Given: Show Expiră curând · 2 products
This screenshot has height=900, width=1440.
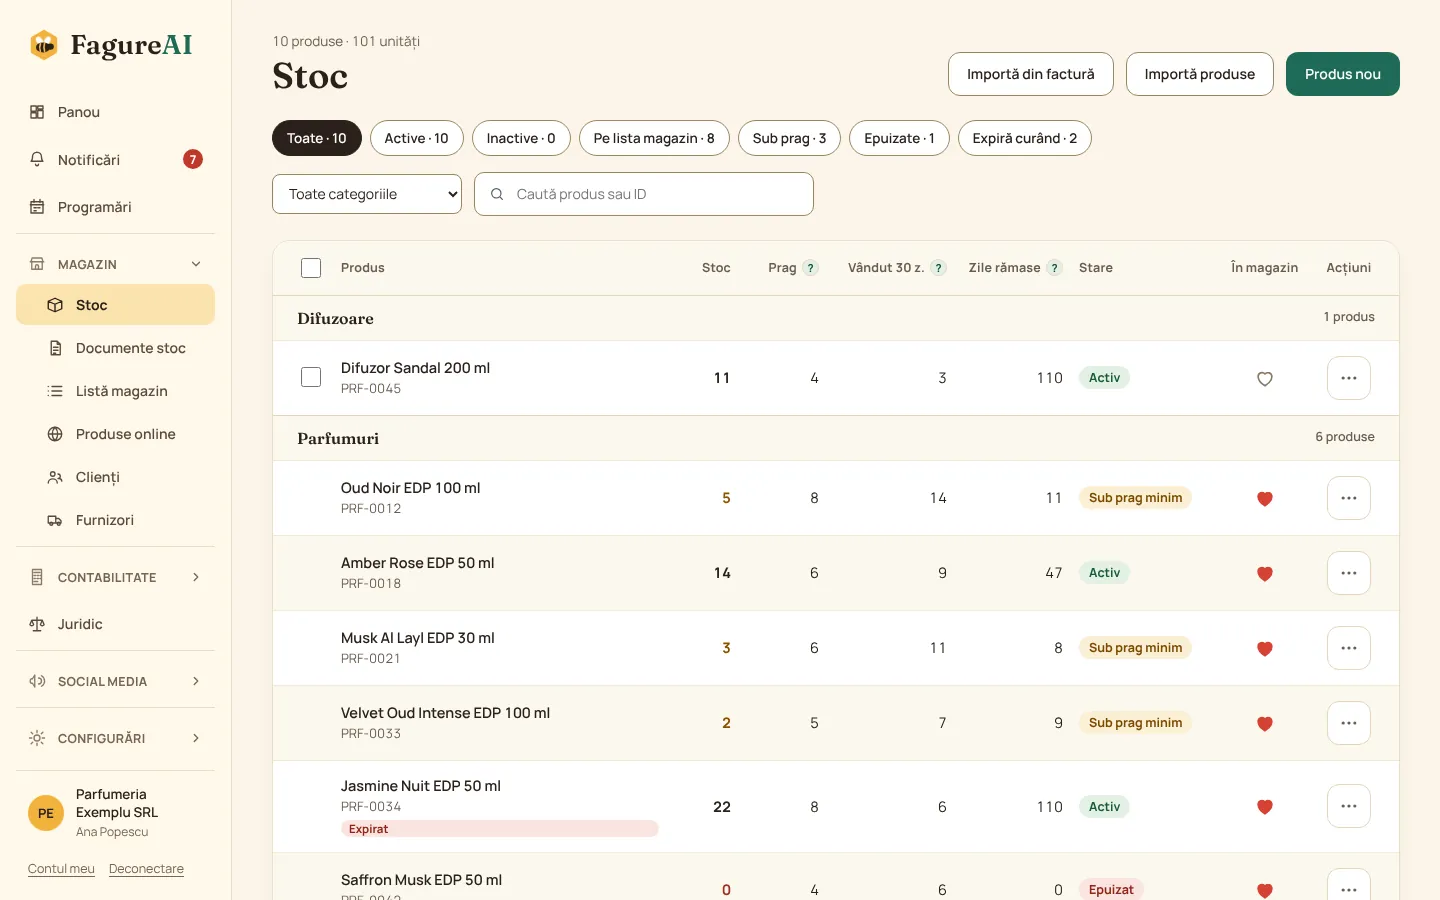Looking at the screenshot, I should coord(1025,138).
